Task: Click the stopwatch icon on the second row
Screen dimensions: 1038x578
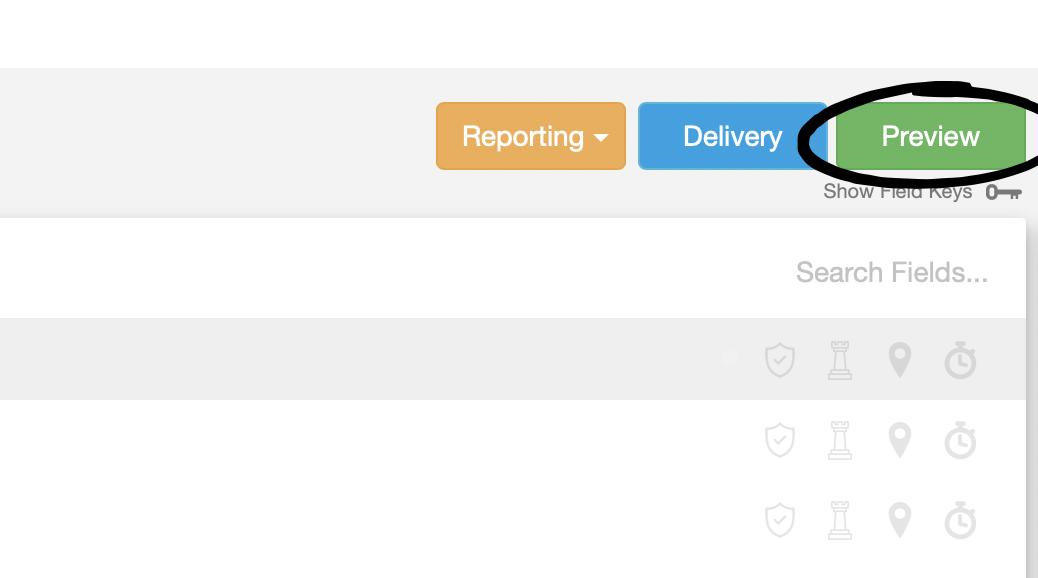Action: [x=960, y=440]
